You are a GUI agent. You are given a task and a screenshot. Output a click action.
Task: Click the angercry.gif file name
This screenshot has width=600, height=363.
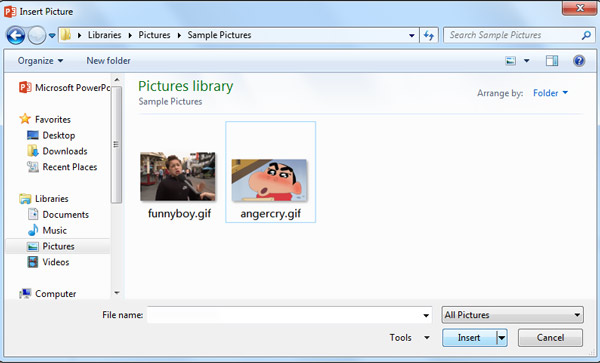(271, 213)
